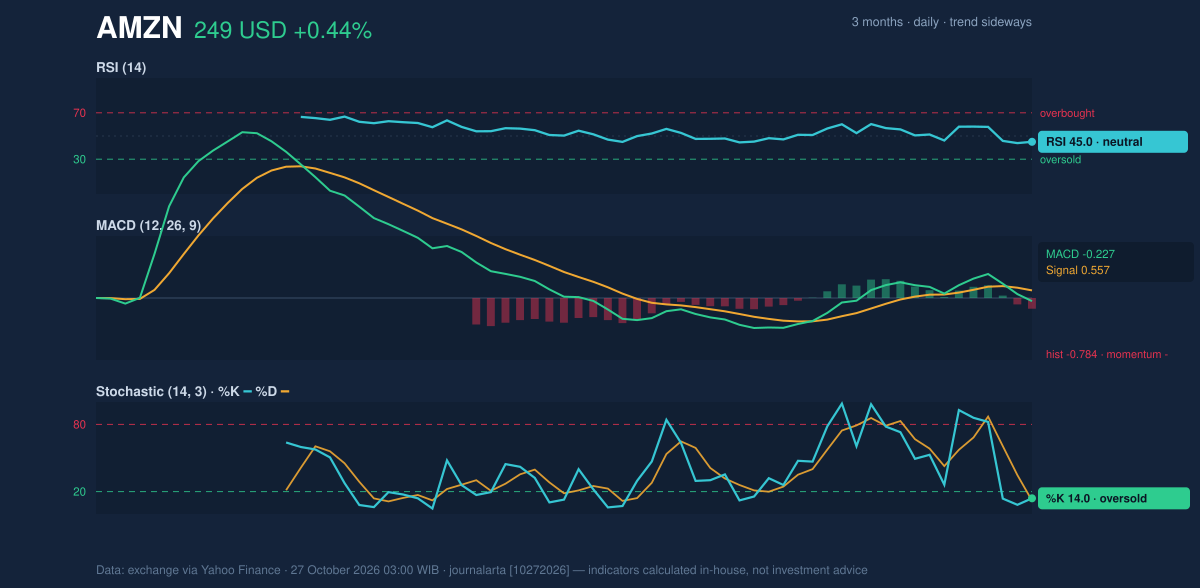Click the AMZN ticker title
Screen dimensions: 1200x588
point(139,29)
